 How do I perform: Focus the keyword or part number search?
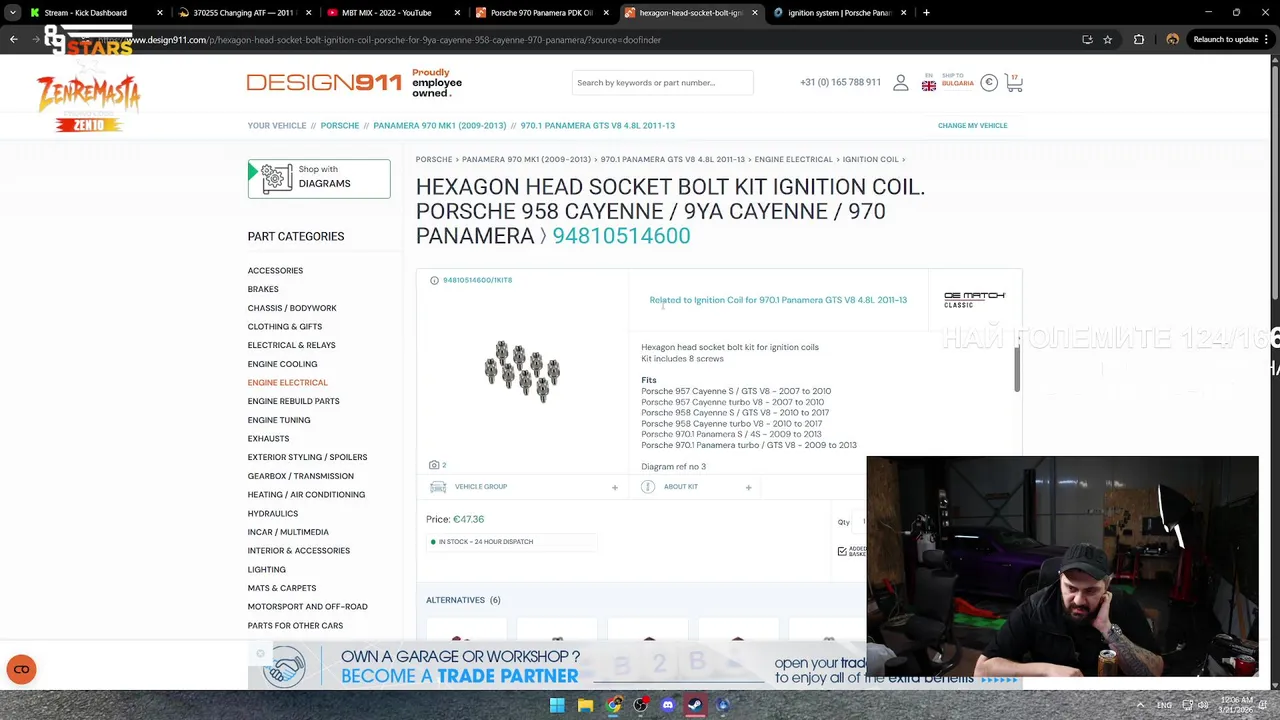662,83
